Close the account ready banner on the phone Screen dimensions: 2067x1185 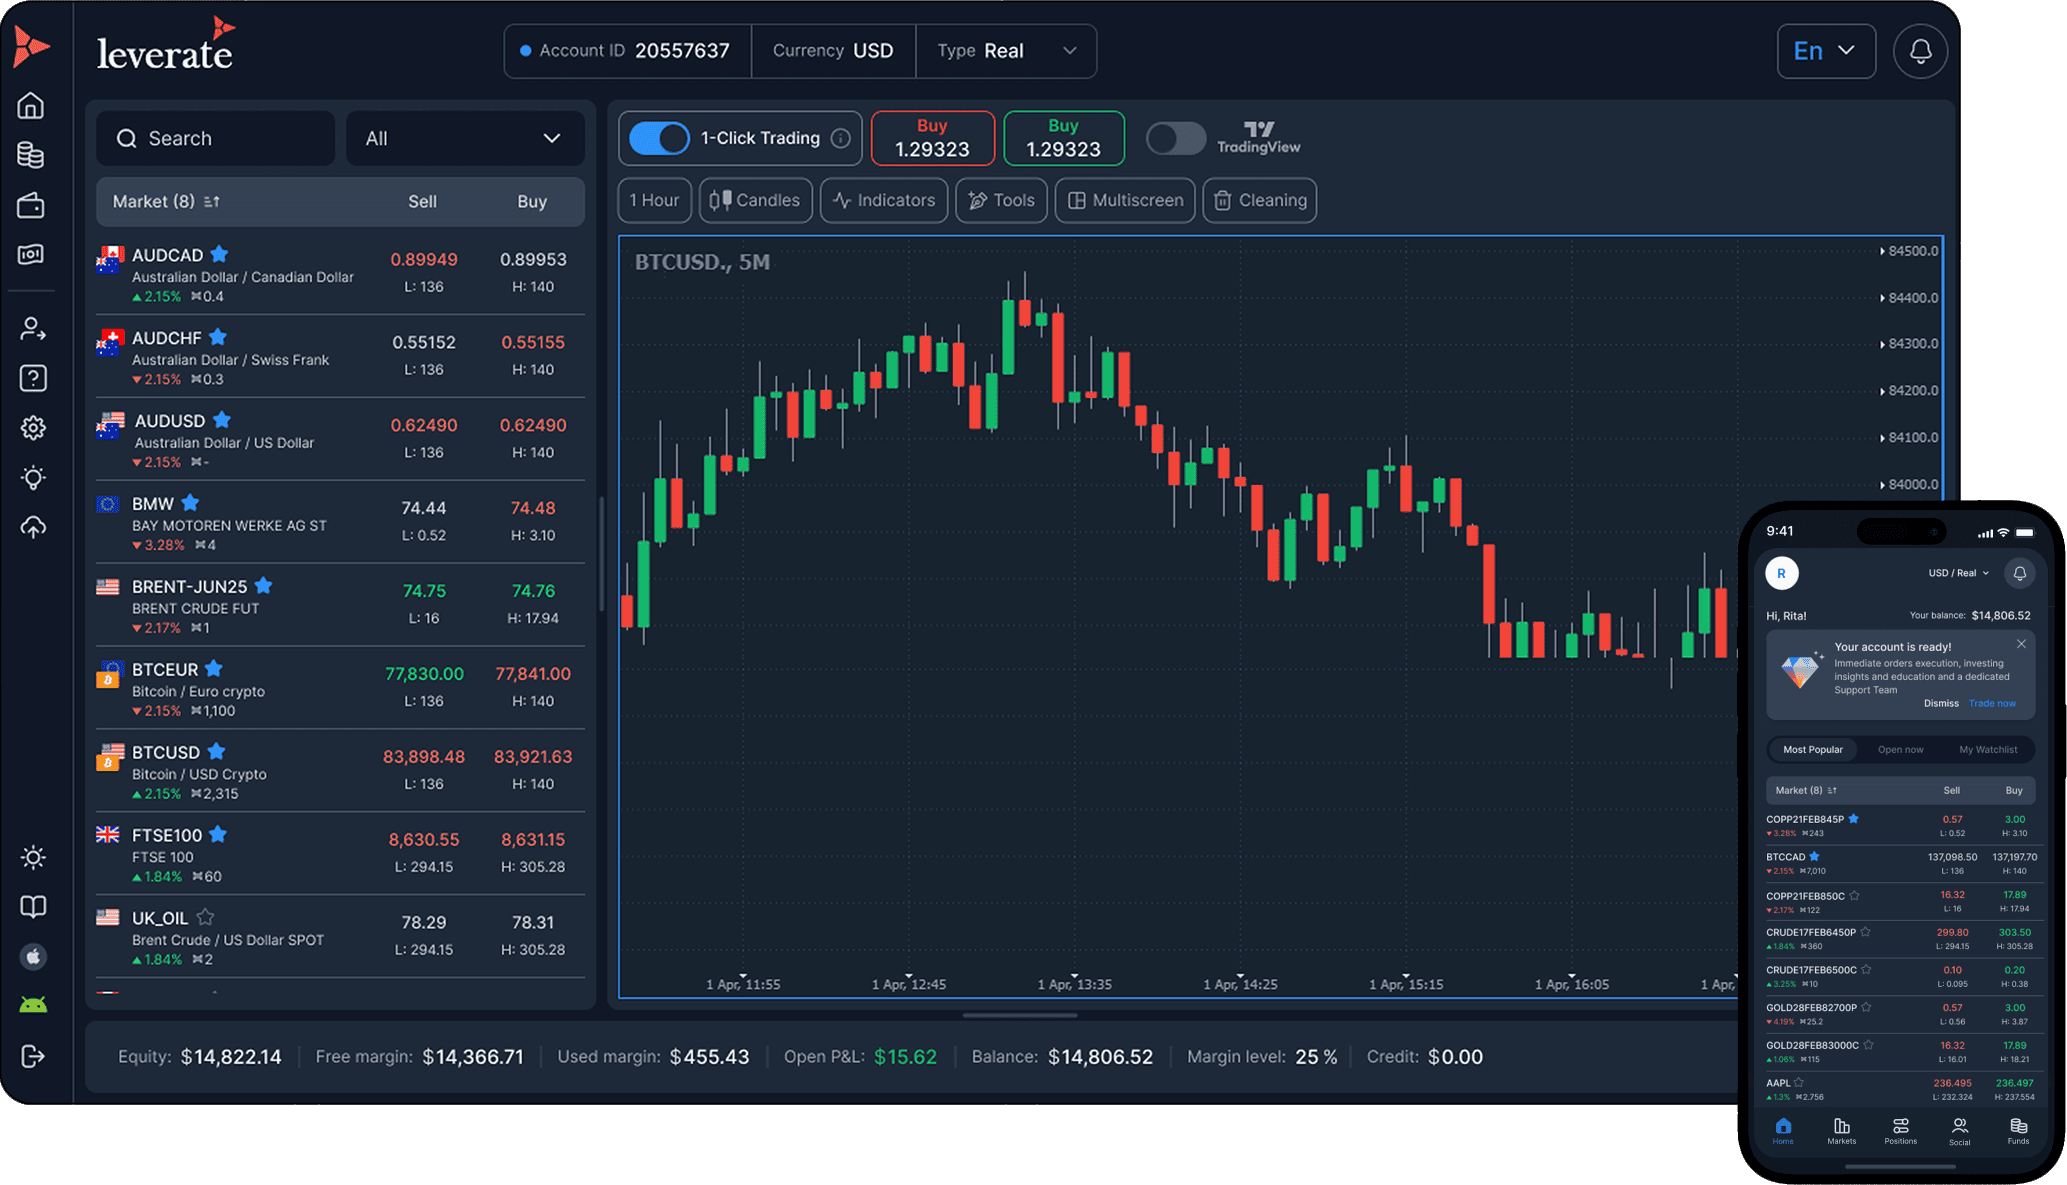(x=2021, y=644)
